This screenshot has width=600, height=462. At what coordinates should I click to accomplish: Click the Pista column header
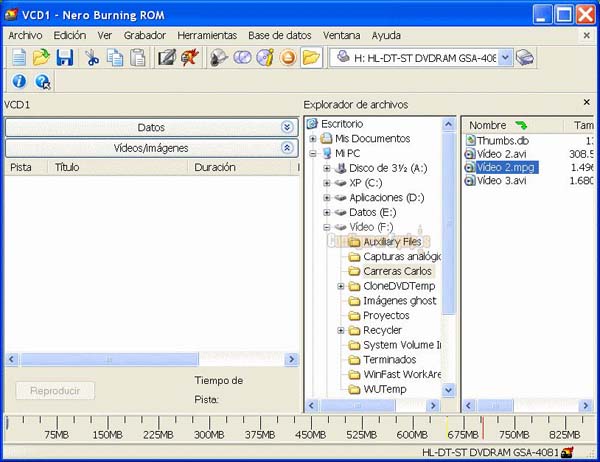click(26, 167)
